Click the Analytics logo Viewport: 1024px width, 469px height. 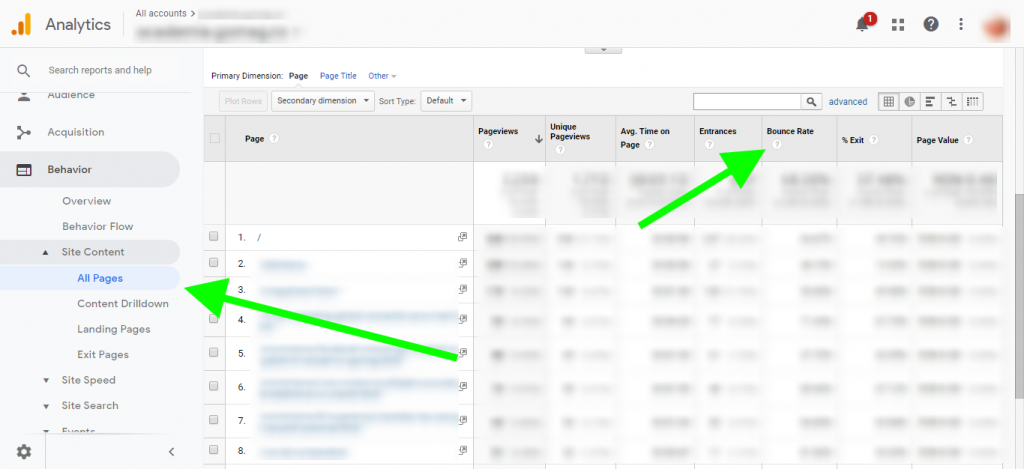22,25
